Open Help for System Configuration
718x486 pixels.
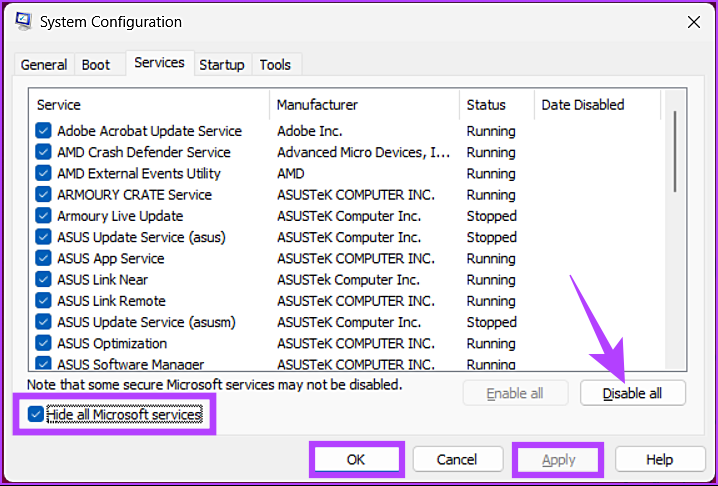click(659, 459)
